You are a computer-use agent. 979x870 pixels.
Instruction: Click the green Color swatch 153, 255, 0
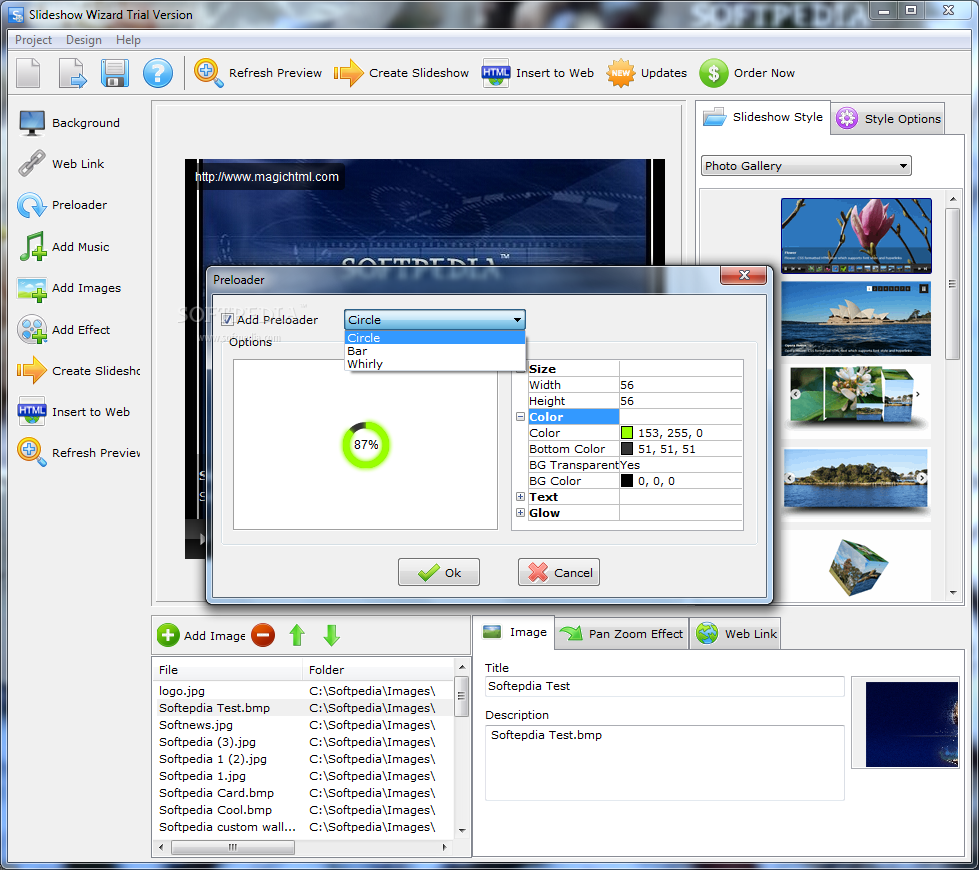click(x=627, y=433)
